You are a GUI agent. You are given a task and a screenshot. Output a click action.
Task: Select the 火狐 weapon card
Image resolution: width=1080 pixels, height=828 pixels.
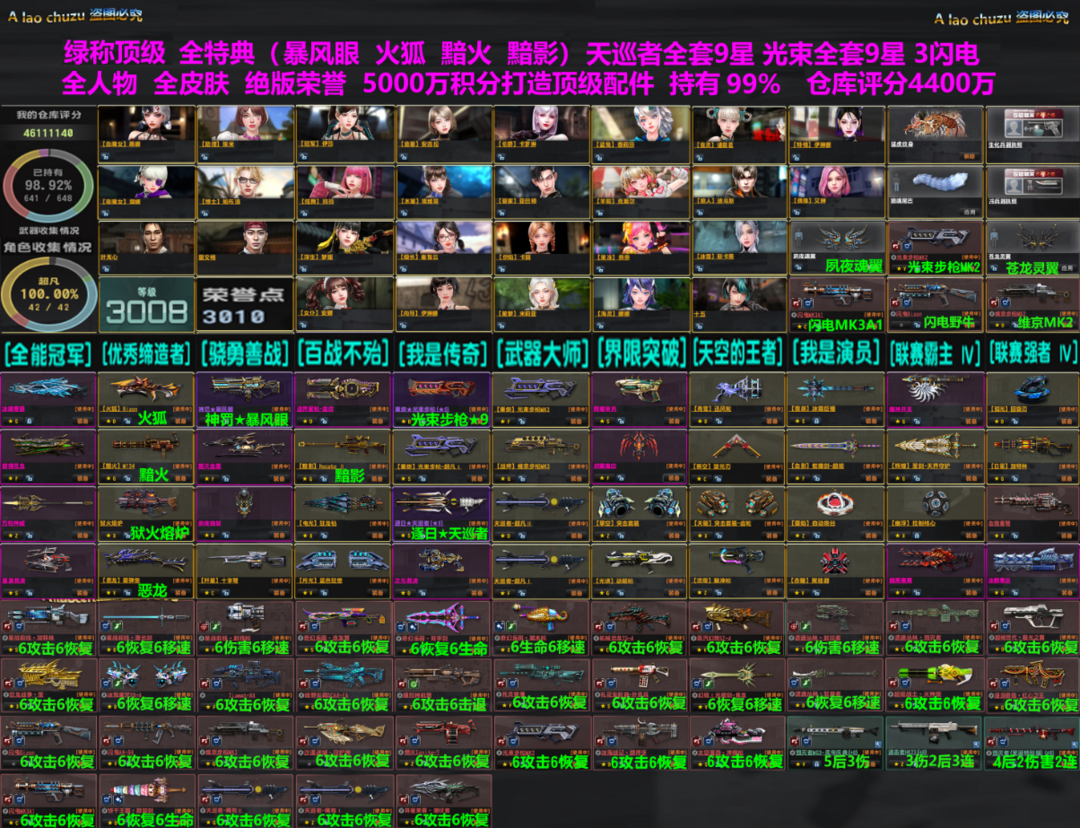click(146, 400)
